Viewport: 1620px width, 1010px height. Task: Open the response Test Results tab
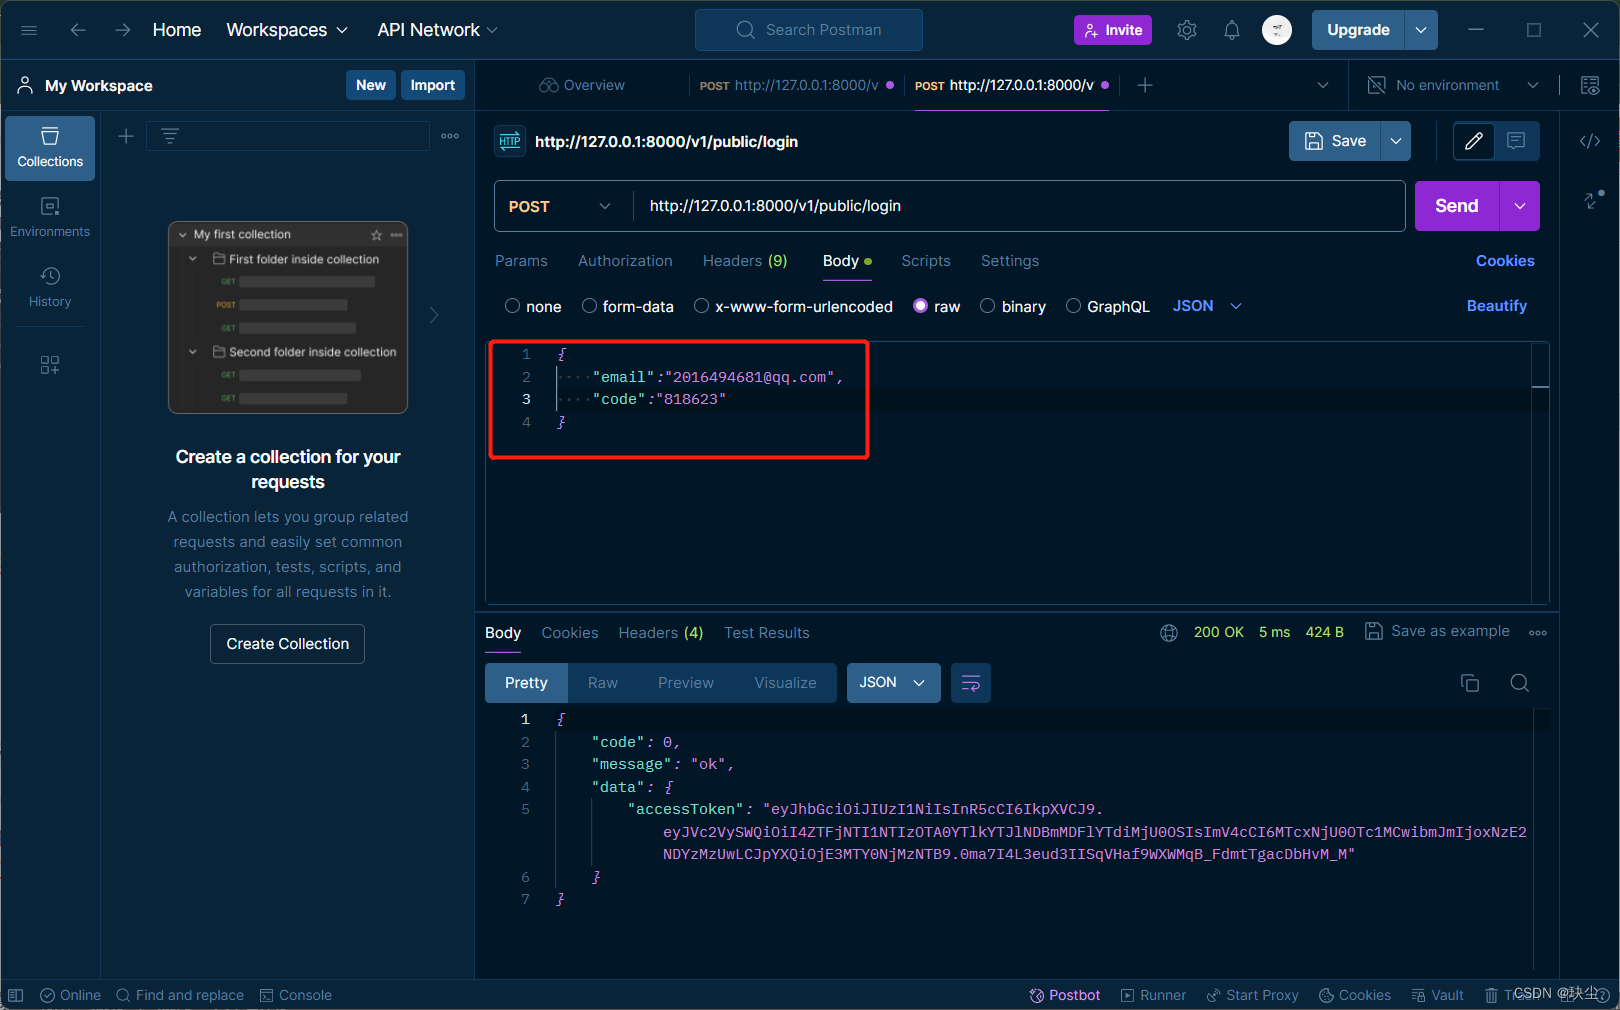(x=767, y=633)
